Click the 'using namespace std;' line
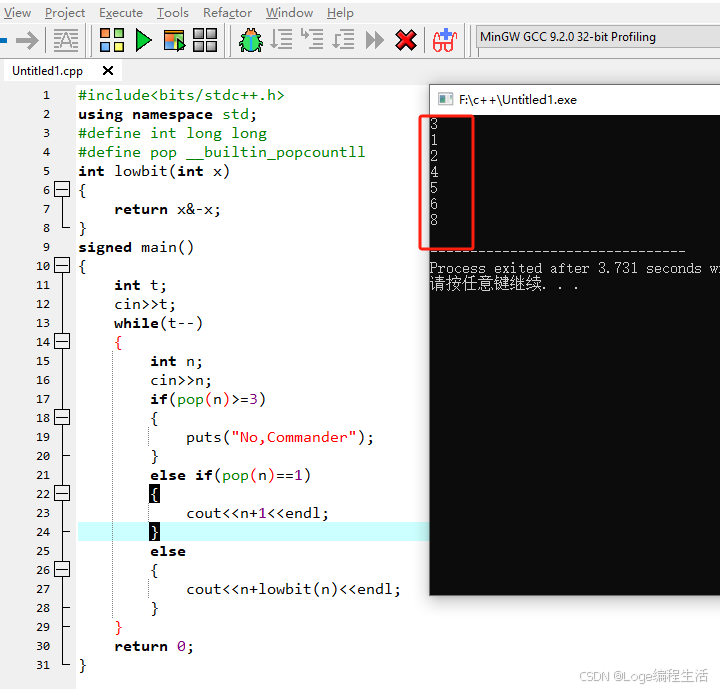The image size is (720, 689). [167, 114]
